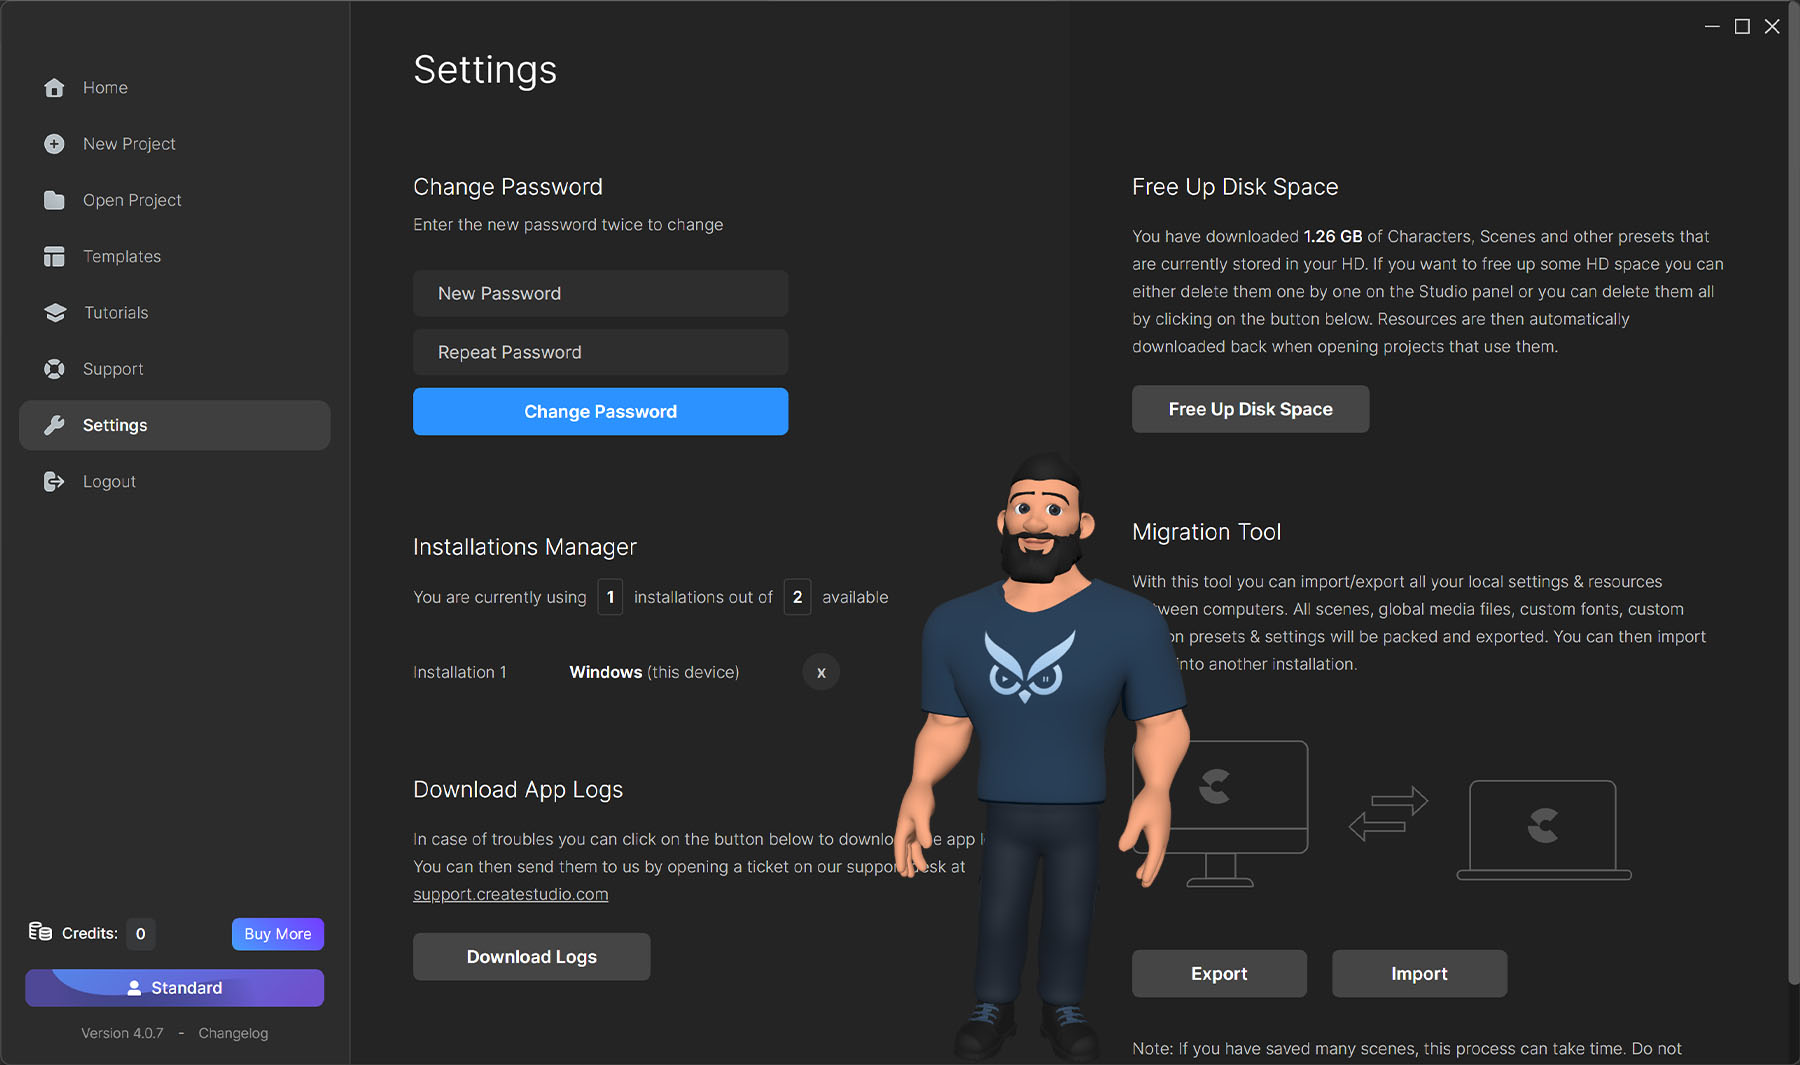Click the Download Logs button

coord(531,957)
